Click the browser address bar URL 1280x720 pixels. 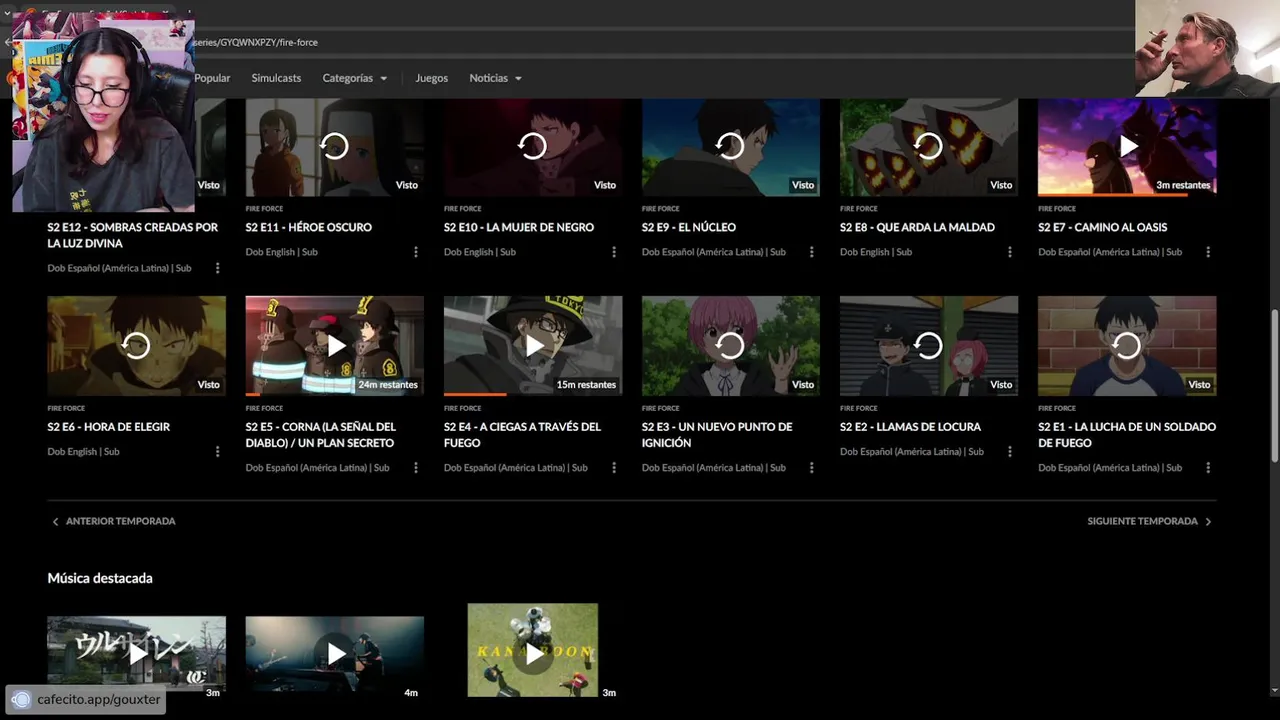click(x=256, y=42)
